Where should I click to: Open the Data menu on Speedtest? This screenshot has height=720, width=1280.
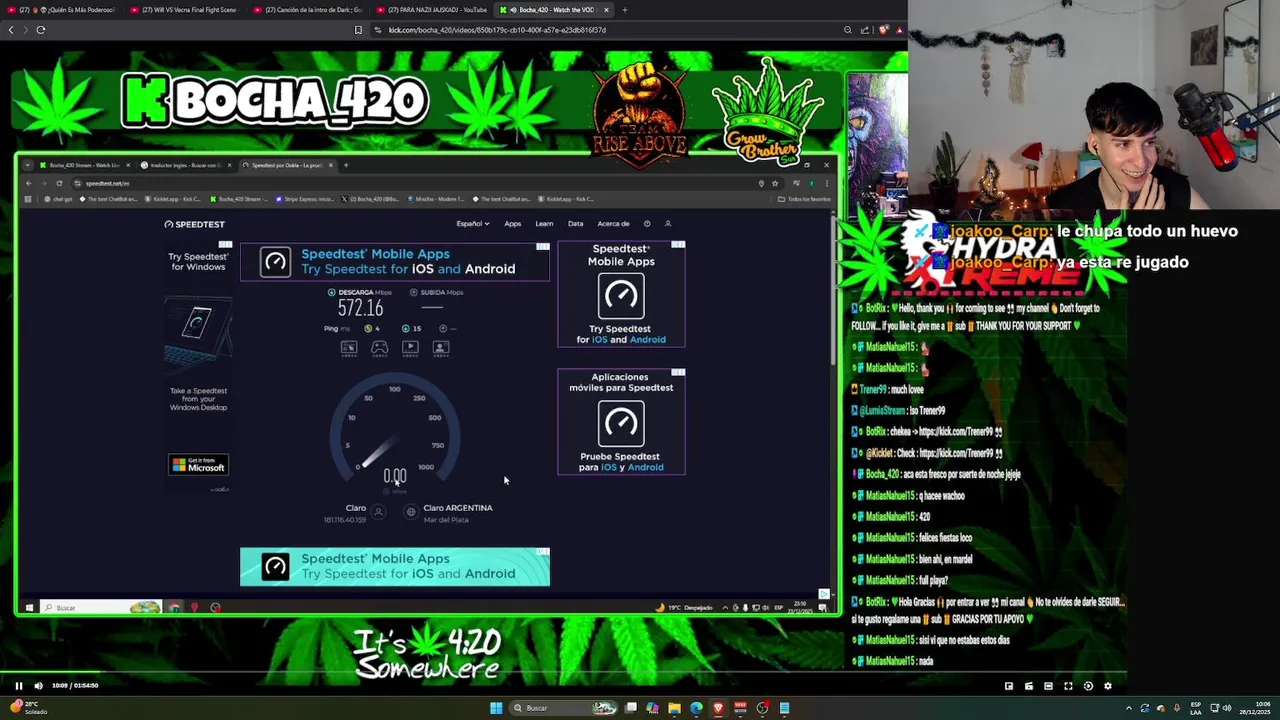[x=575, y=224]
